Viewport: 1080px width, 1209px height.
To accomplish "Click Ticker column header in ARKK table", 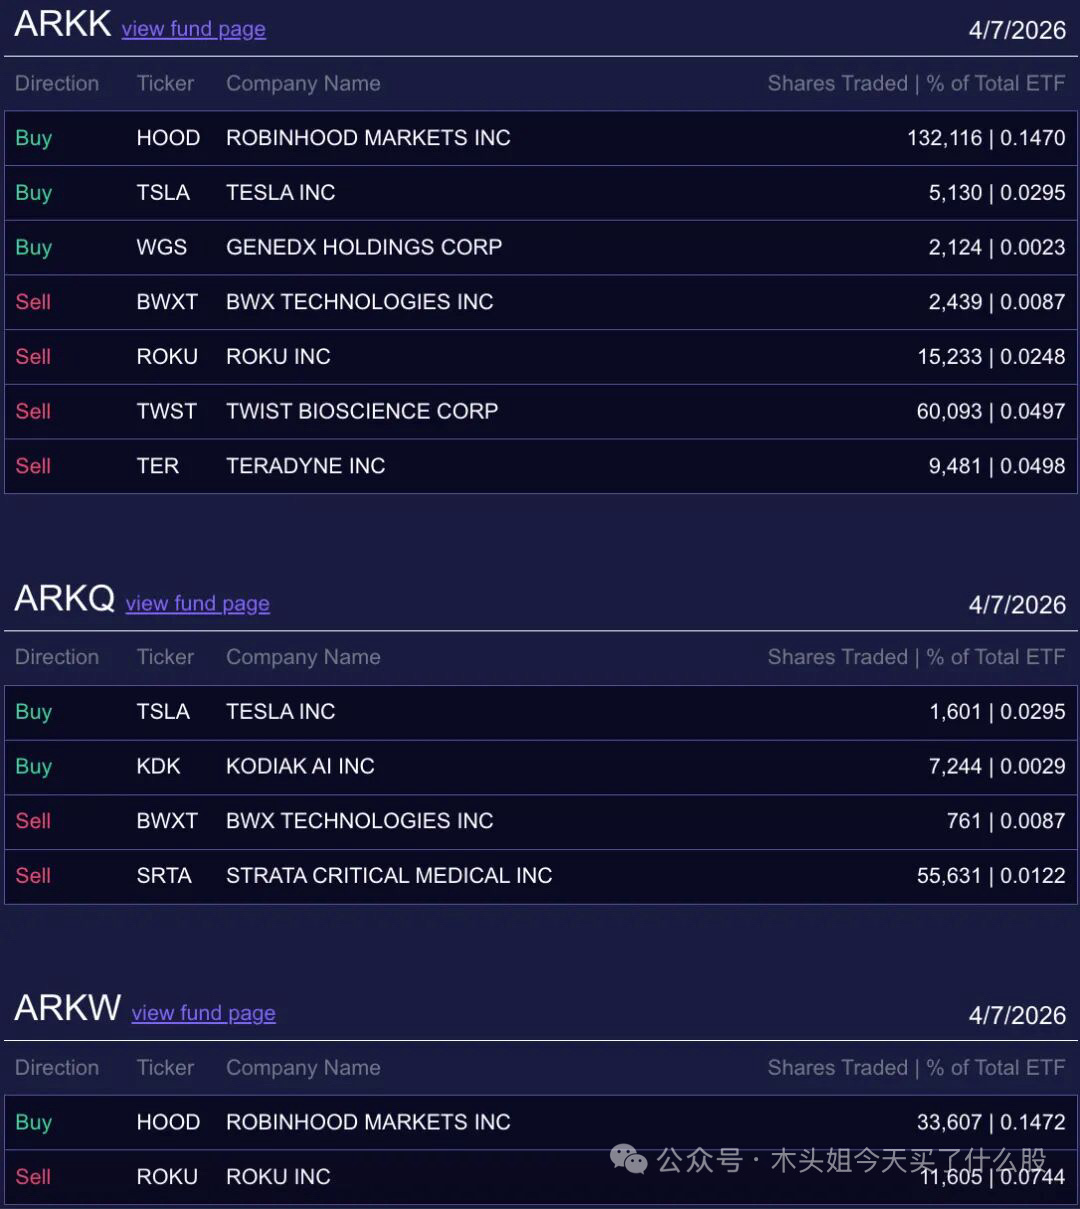I will pos(165,83).
